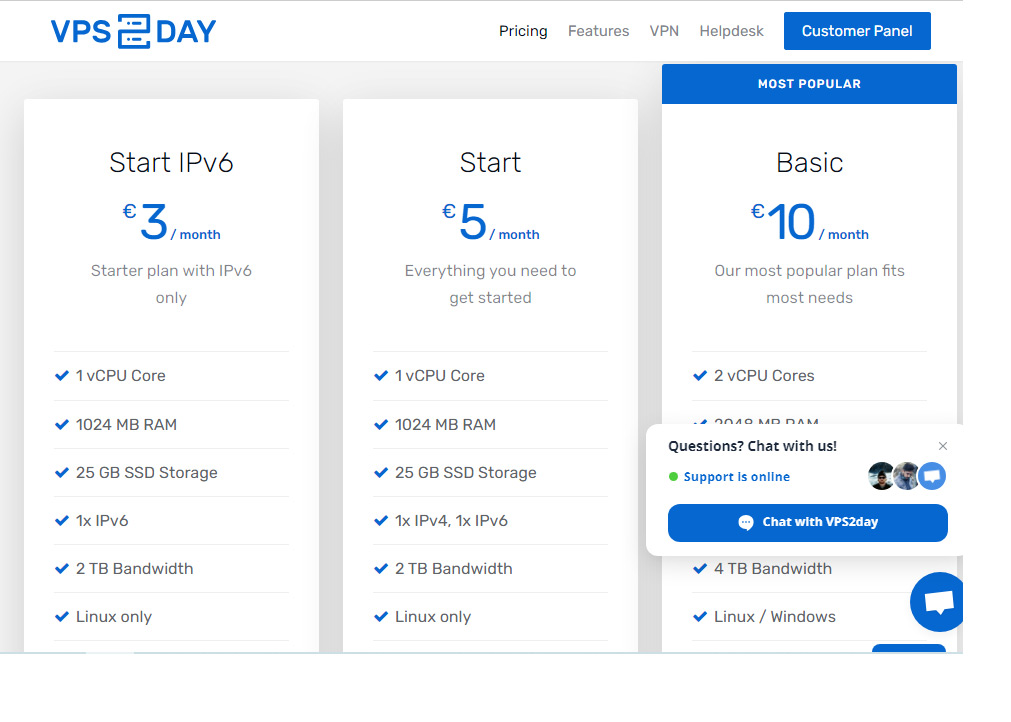Image resolution: width=1011 pixels, height=722 pixels.
Task: Click the checkmark beside 1x IPv4, 1x IPv6
Action: [381, 520]
